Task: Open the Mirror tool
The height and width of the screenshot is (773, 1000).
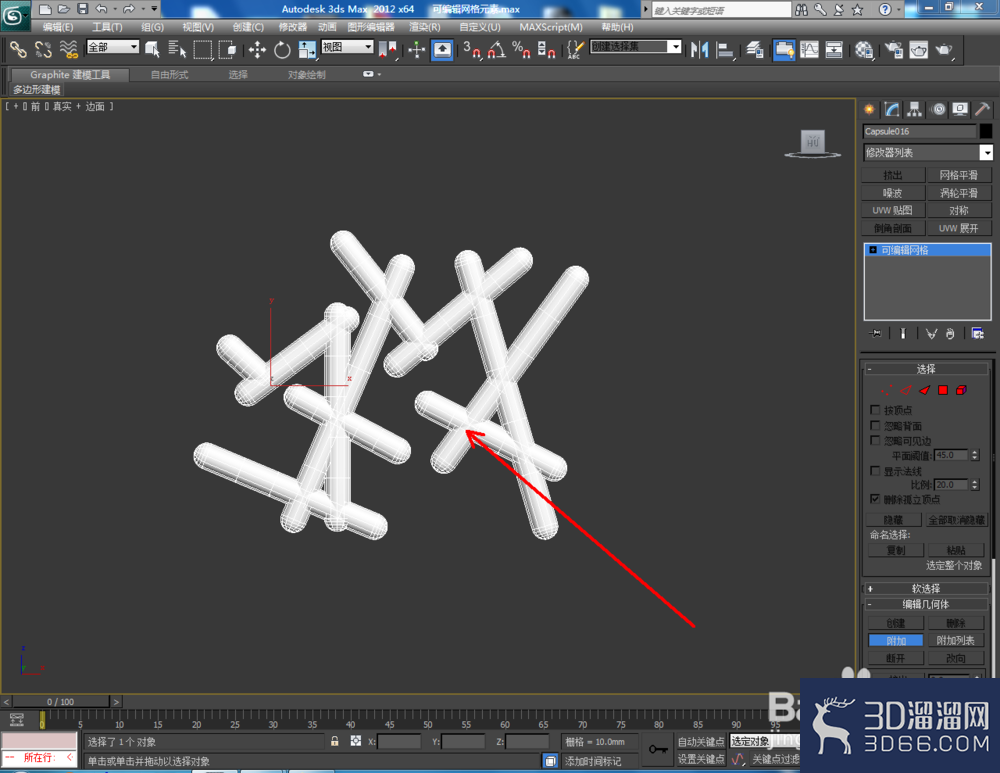Action: 700,50
